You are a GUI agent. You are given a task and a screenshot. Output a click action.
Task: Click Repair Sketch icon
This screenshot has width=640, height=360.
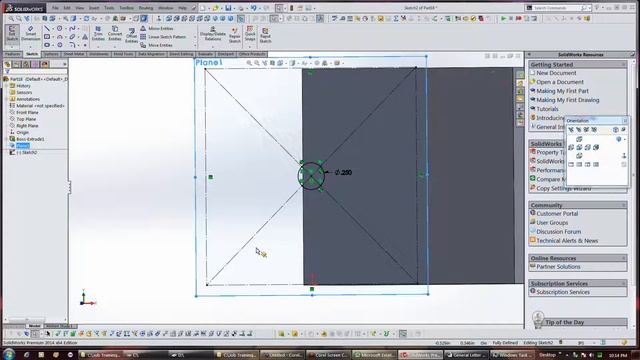click(235, 35)
